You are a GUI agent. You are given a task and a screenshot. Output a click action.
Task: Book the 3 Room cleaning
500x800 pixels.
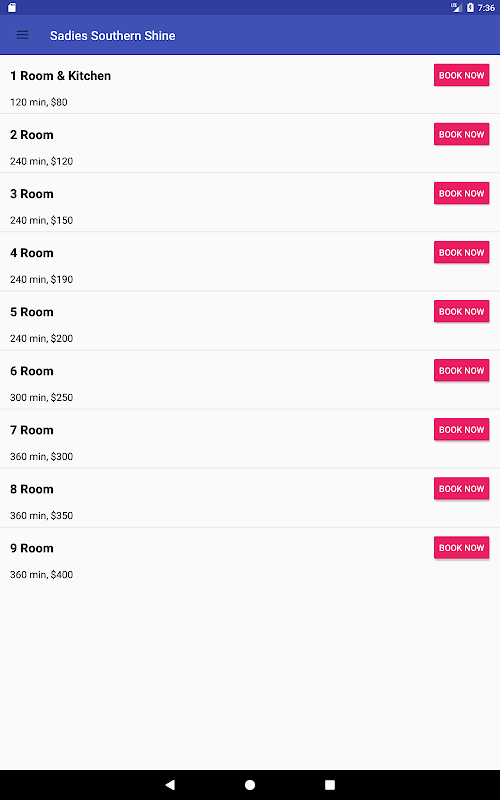pyautogui.click(x=461, y=193)
